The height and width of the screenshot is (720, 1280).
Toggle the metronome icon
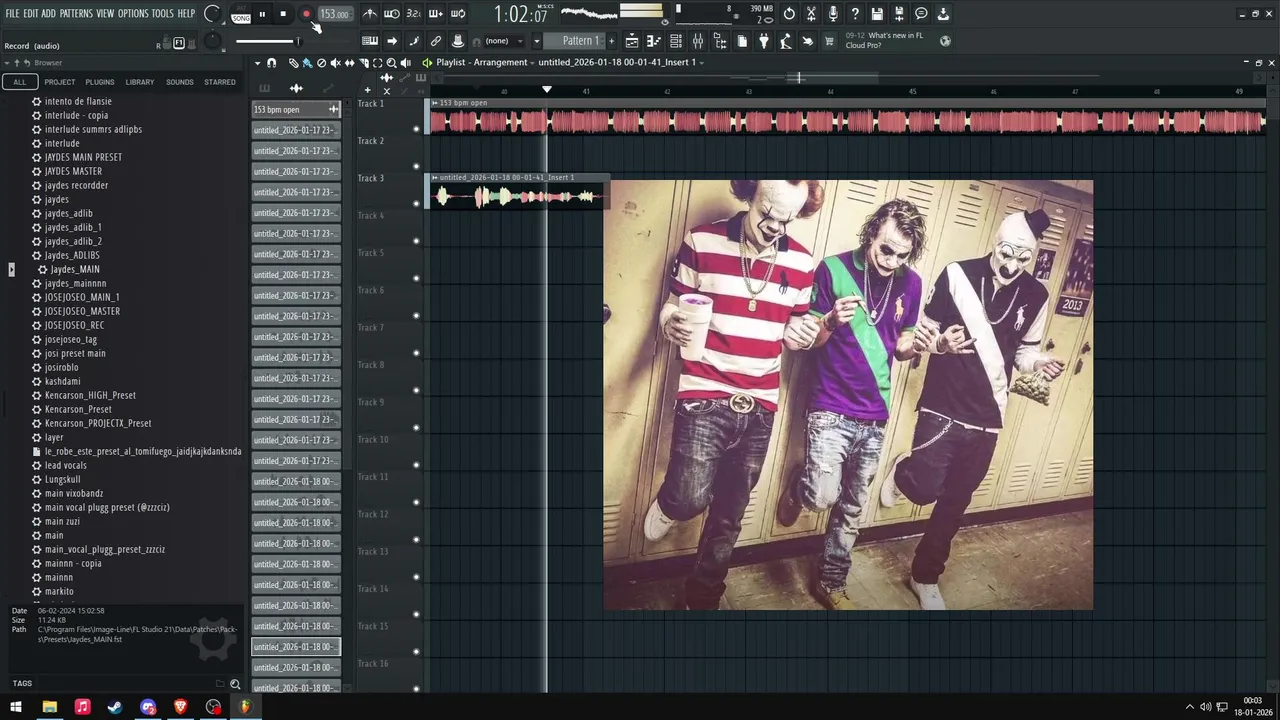371,14
